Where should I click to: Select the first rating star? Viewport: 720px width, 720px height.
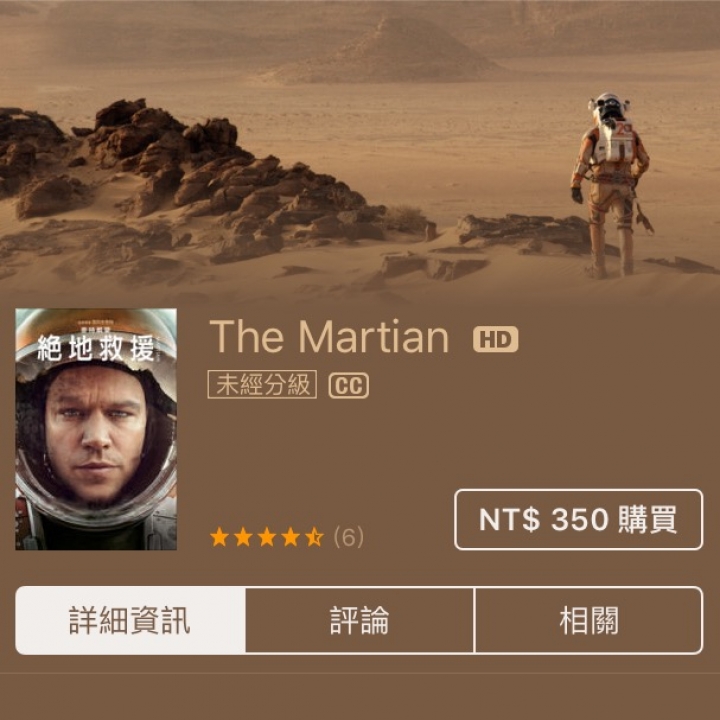pos(219,537)
